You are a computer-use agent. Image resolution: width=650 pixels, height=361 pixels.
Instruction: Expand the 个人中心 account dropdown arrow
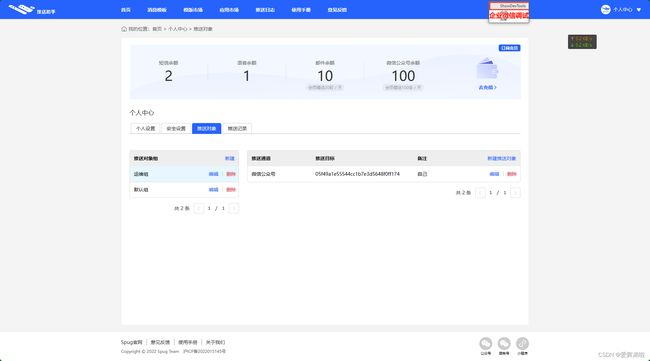pos(639,10)
